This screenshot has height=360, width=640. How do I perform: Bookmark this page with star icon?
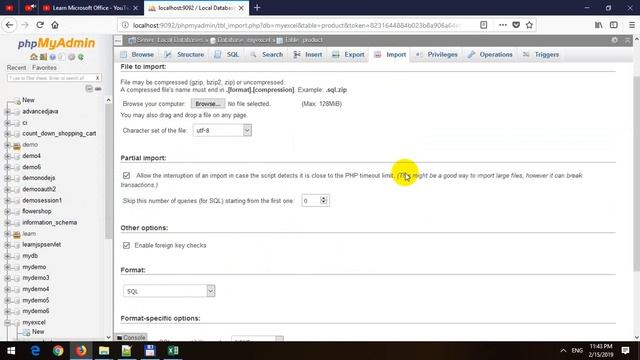(x=529, y=25)
